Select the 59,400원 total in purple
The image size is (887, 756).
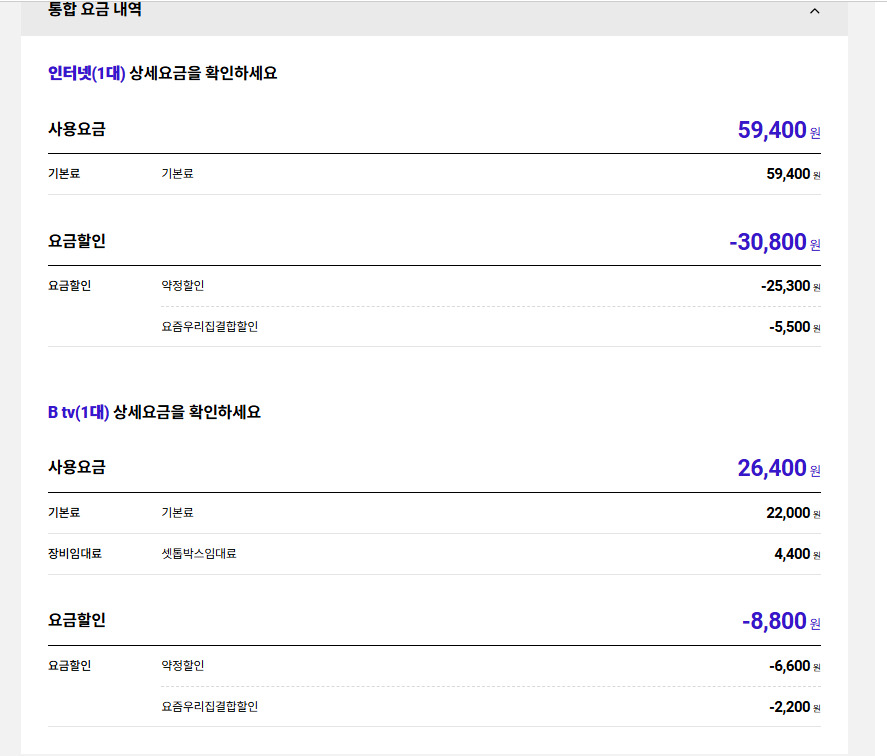[x=777, y=130]
